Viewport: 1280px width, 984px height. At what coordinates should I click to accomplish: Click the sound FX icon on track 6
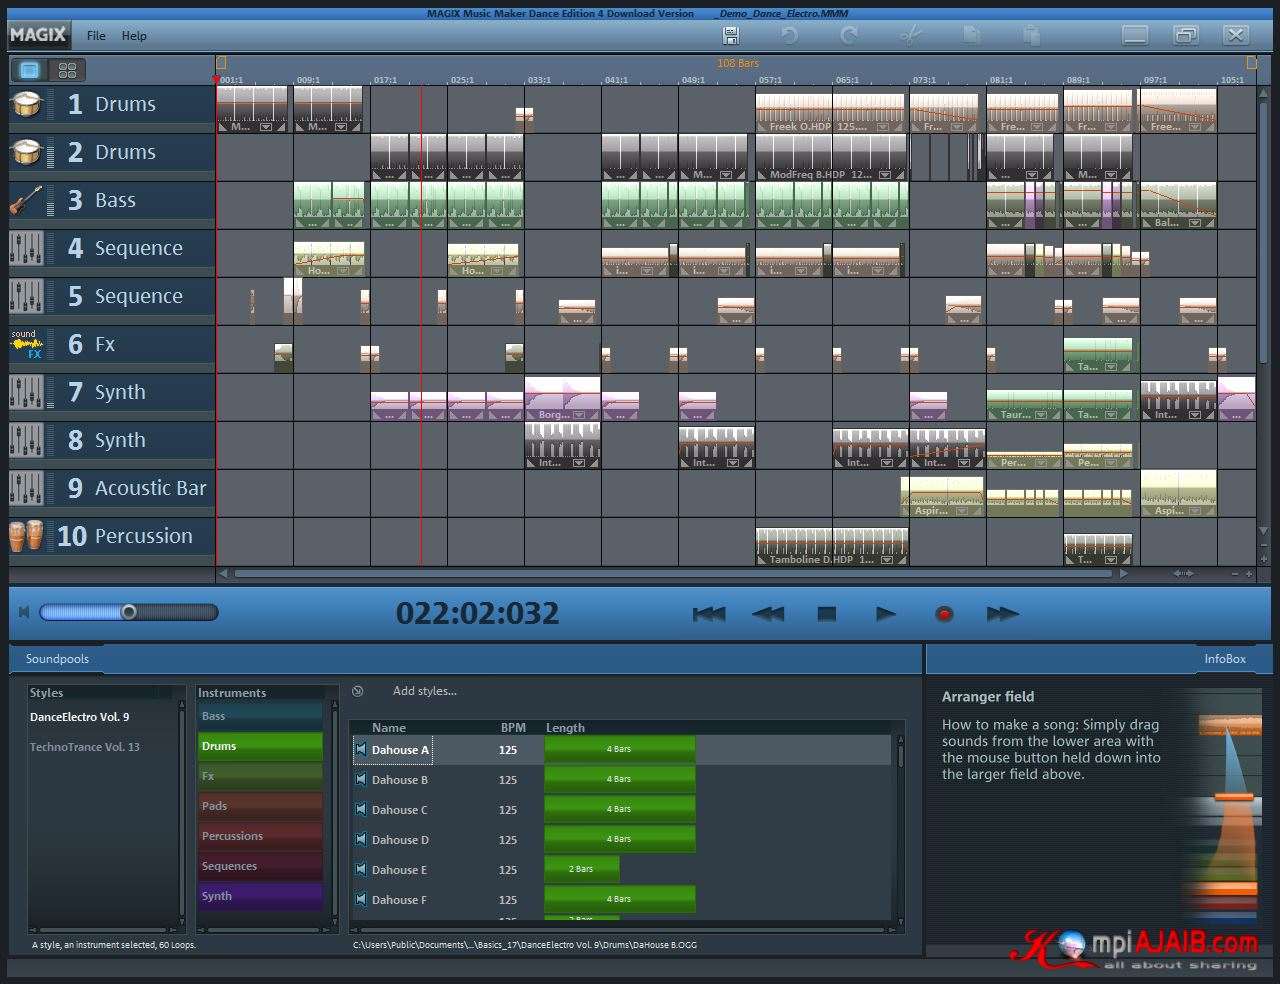tap(27, 344)
